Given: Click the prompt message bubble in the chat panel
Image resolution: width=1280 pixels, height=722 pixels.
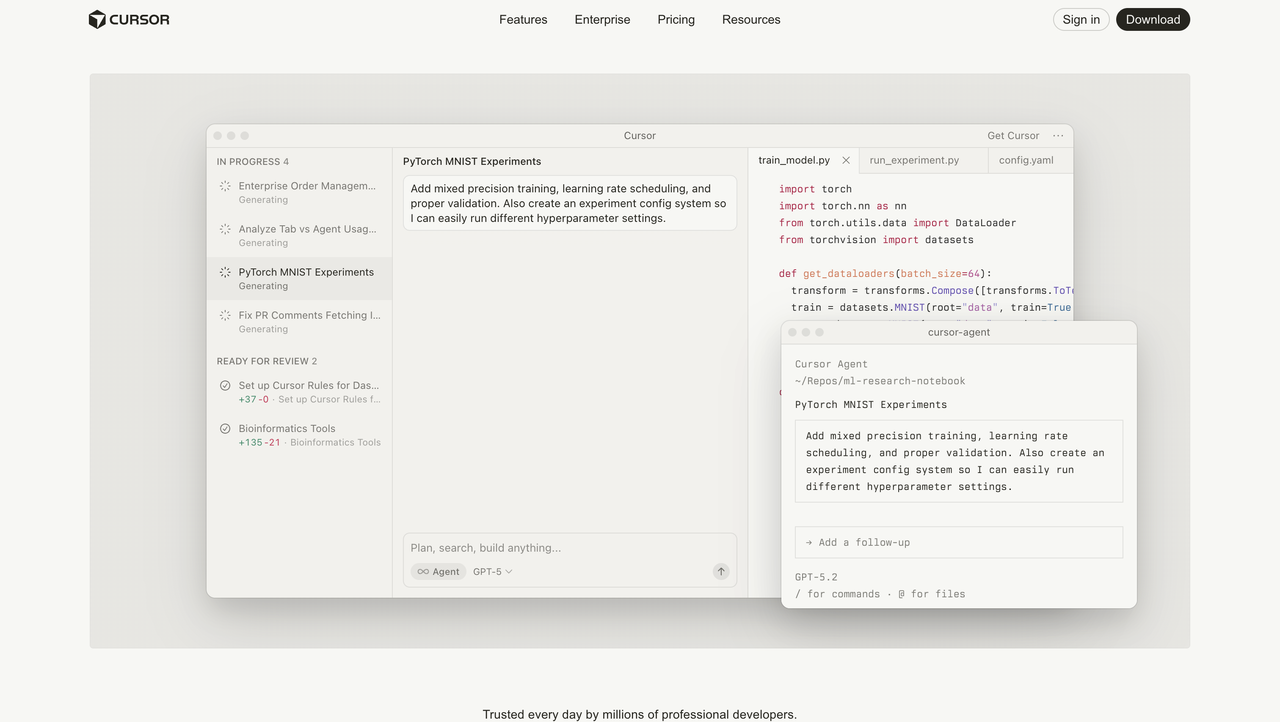Looking at the screenshot, I should (570, 203).
